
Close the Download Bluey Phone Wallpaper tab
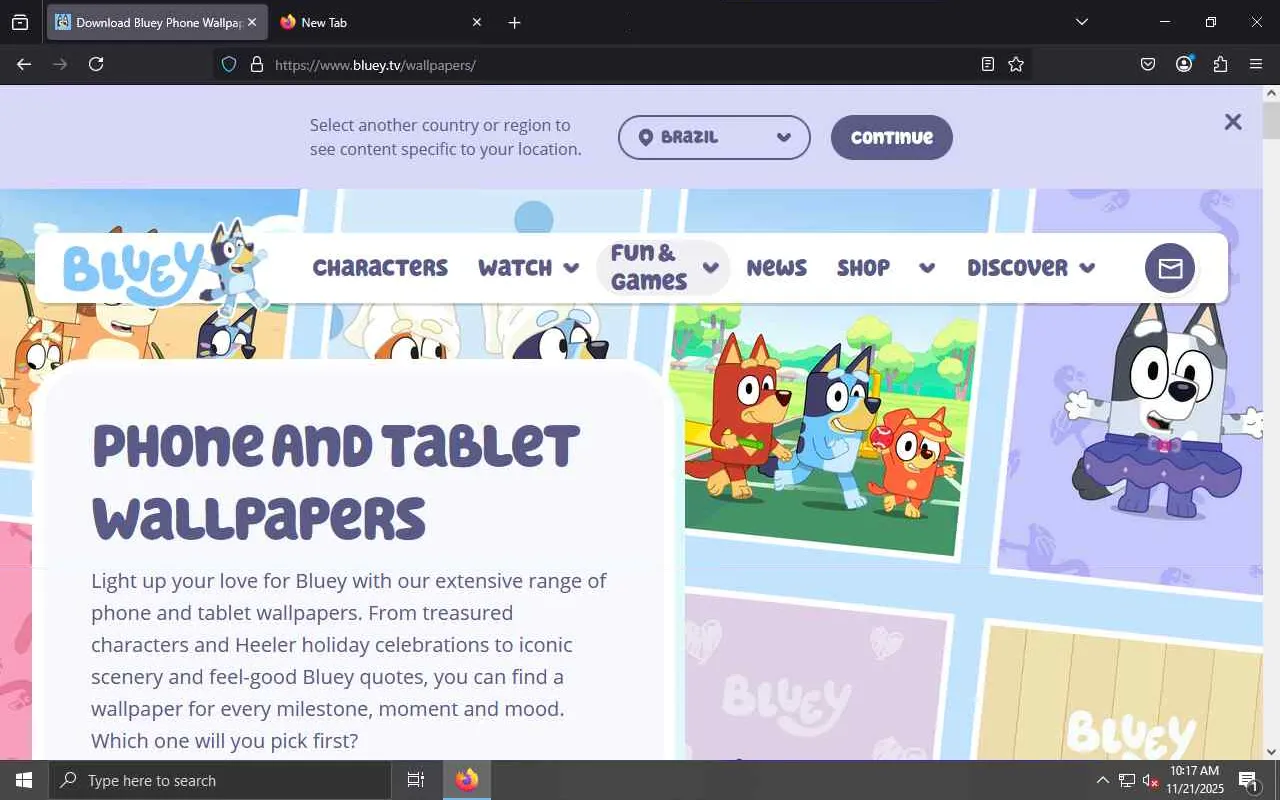252,22
